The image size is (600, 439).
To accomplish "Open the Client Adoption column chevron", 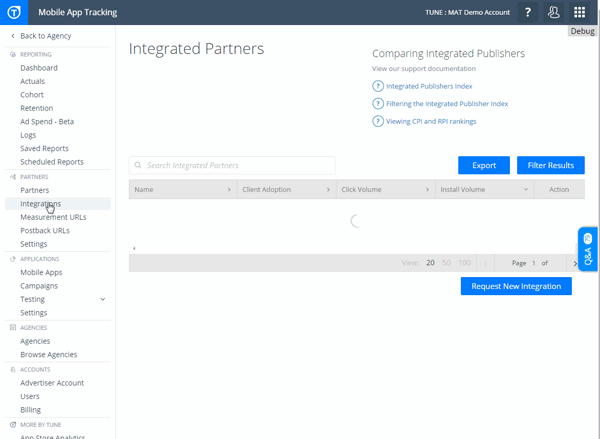I will pos(327,189).
